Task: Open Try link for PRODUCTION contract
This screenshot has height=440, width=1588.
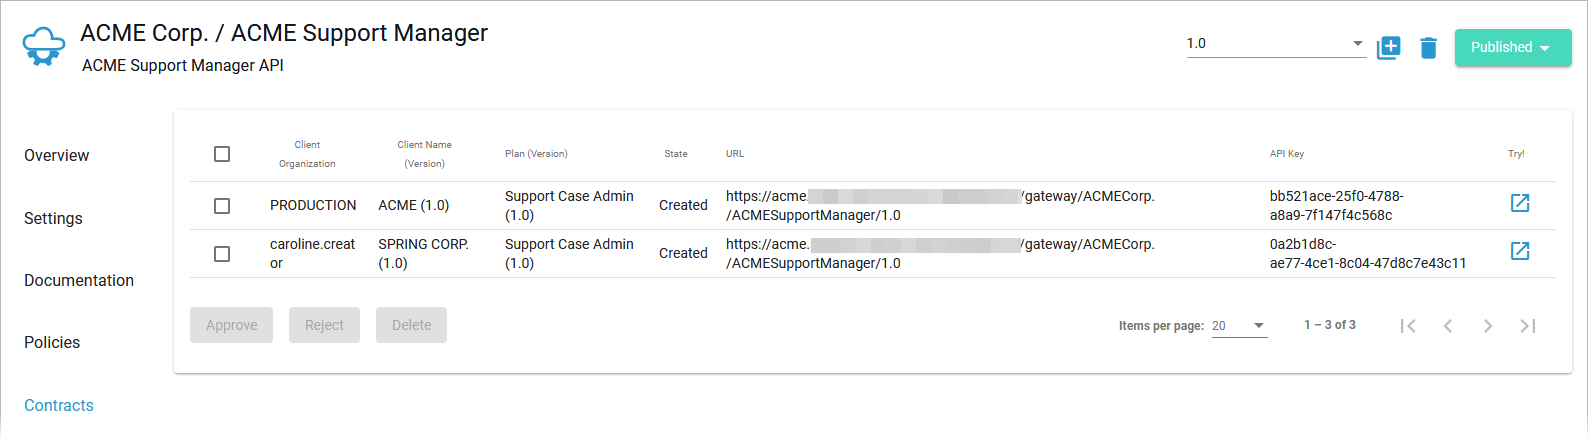Action: click(x=1520, y=203)
